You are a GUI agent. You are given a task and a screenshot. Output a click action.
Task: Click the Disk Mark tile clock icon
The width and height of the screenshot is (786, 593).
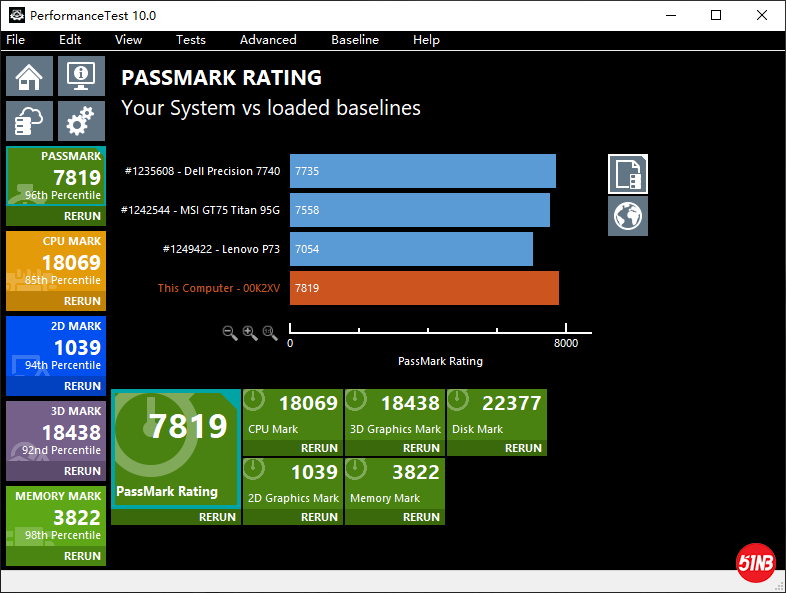(x=458, y=400)
